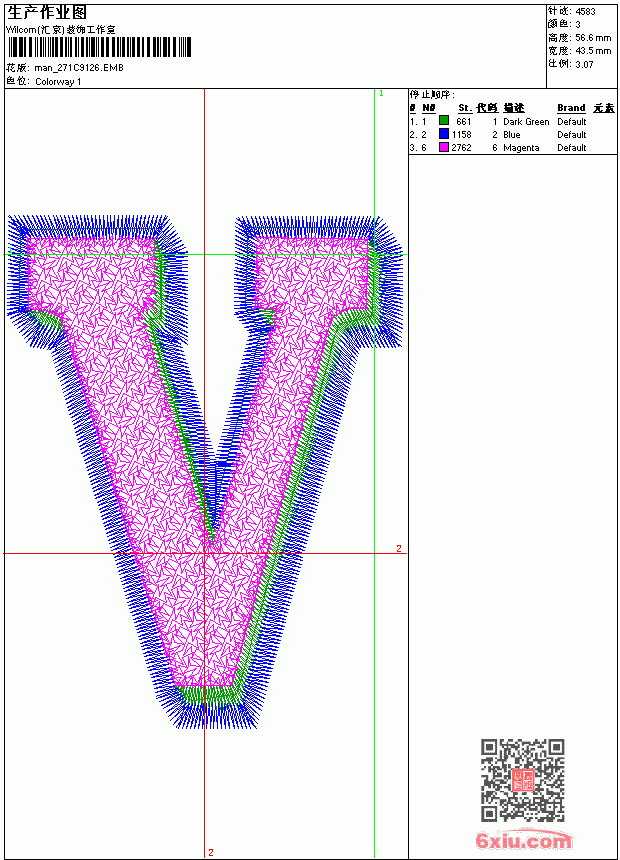620x860 pixels.
Task: Click the Dark Green color swatch
Action: (x=444, y=120)
